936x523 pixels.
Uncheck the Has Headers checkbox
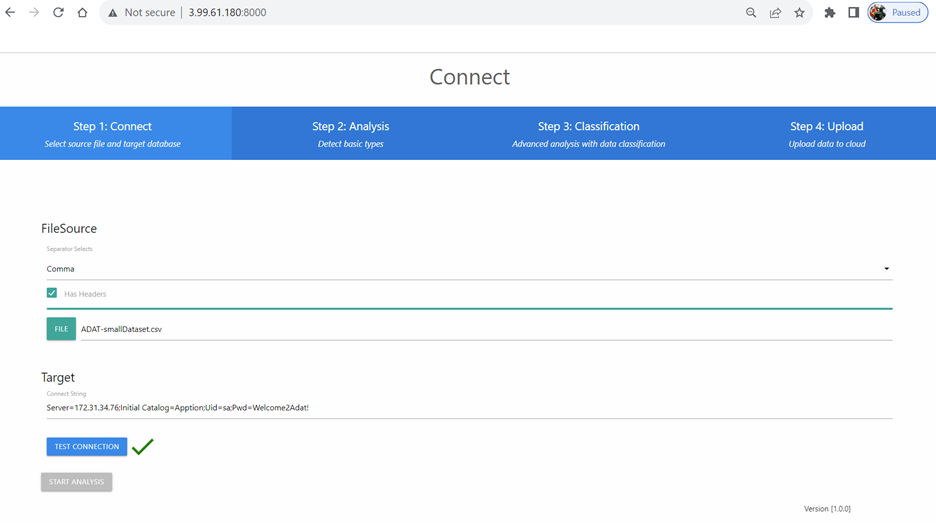pyautogui.click(x=52, y=293)
